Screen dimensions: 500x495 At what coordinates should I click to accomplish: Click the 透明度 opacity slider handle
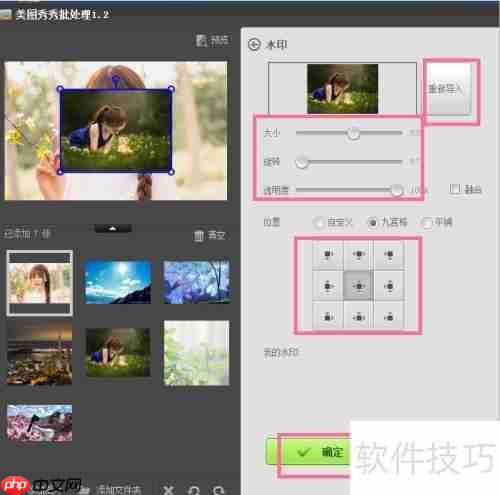(x=396, y=190)
